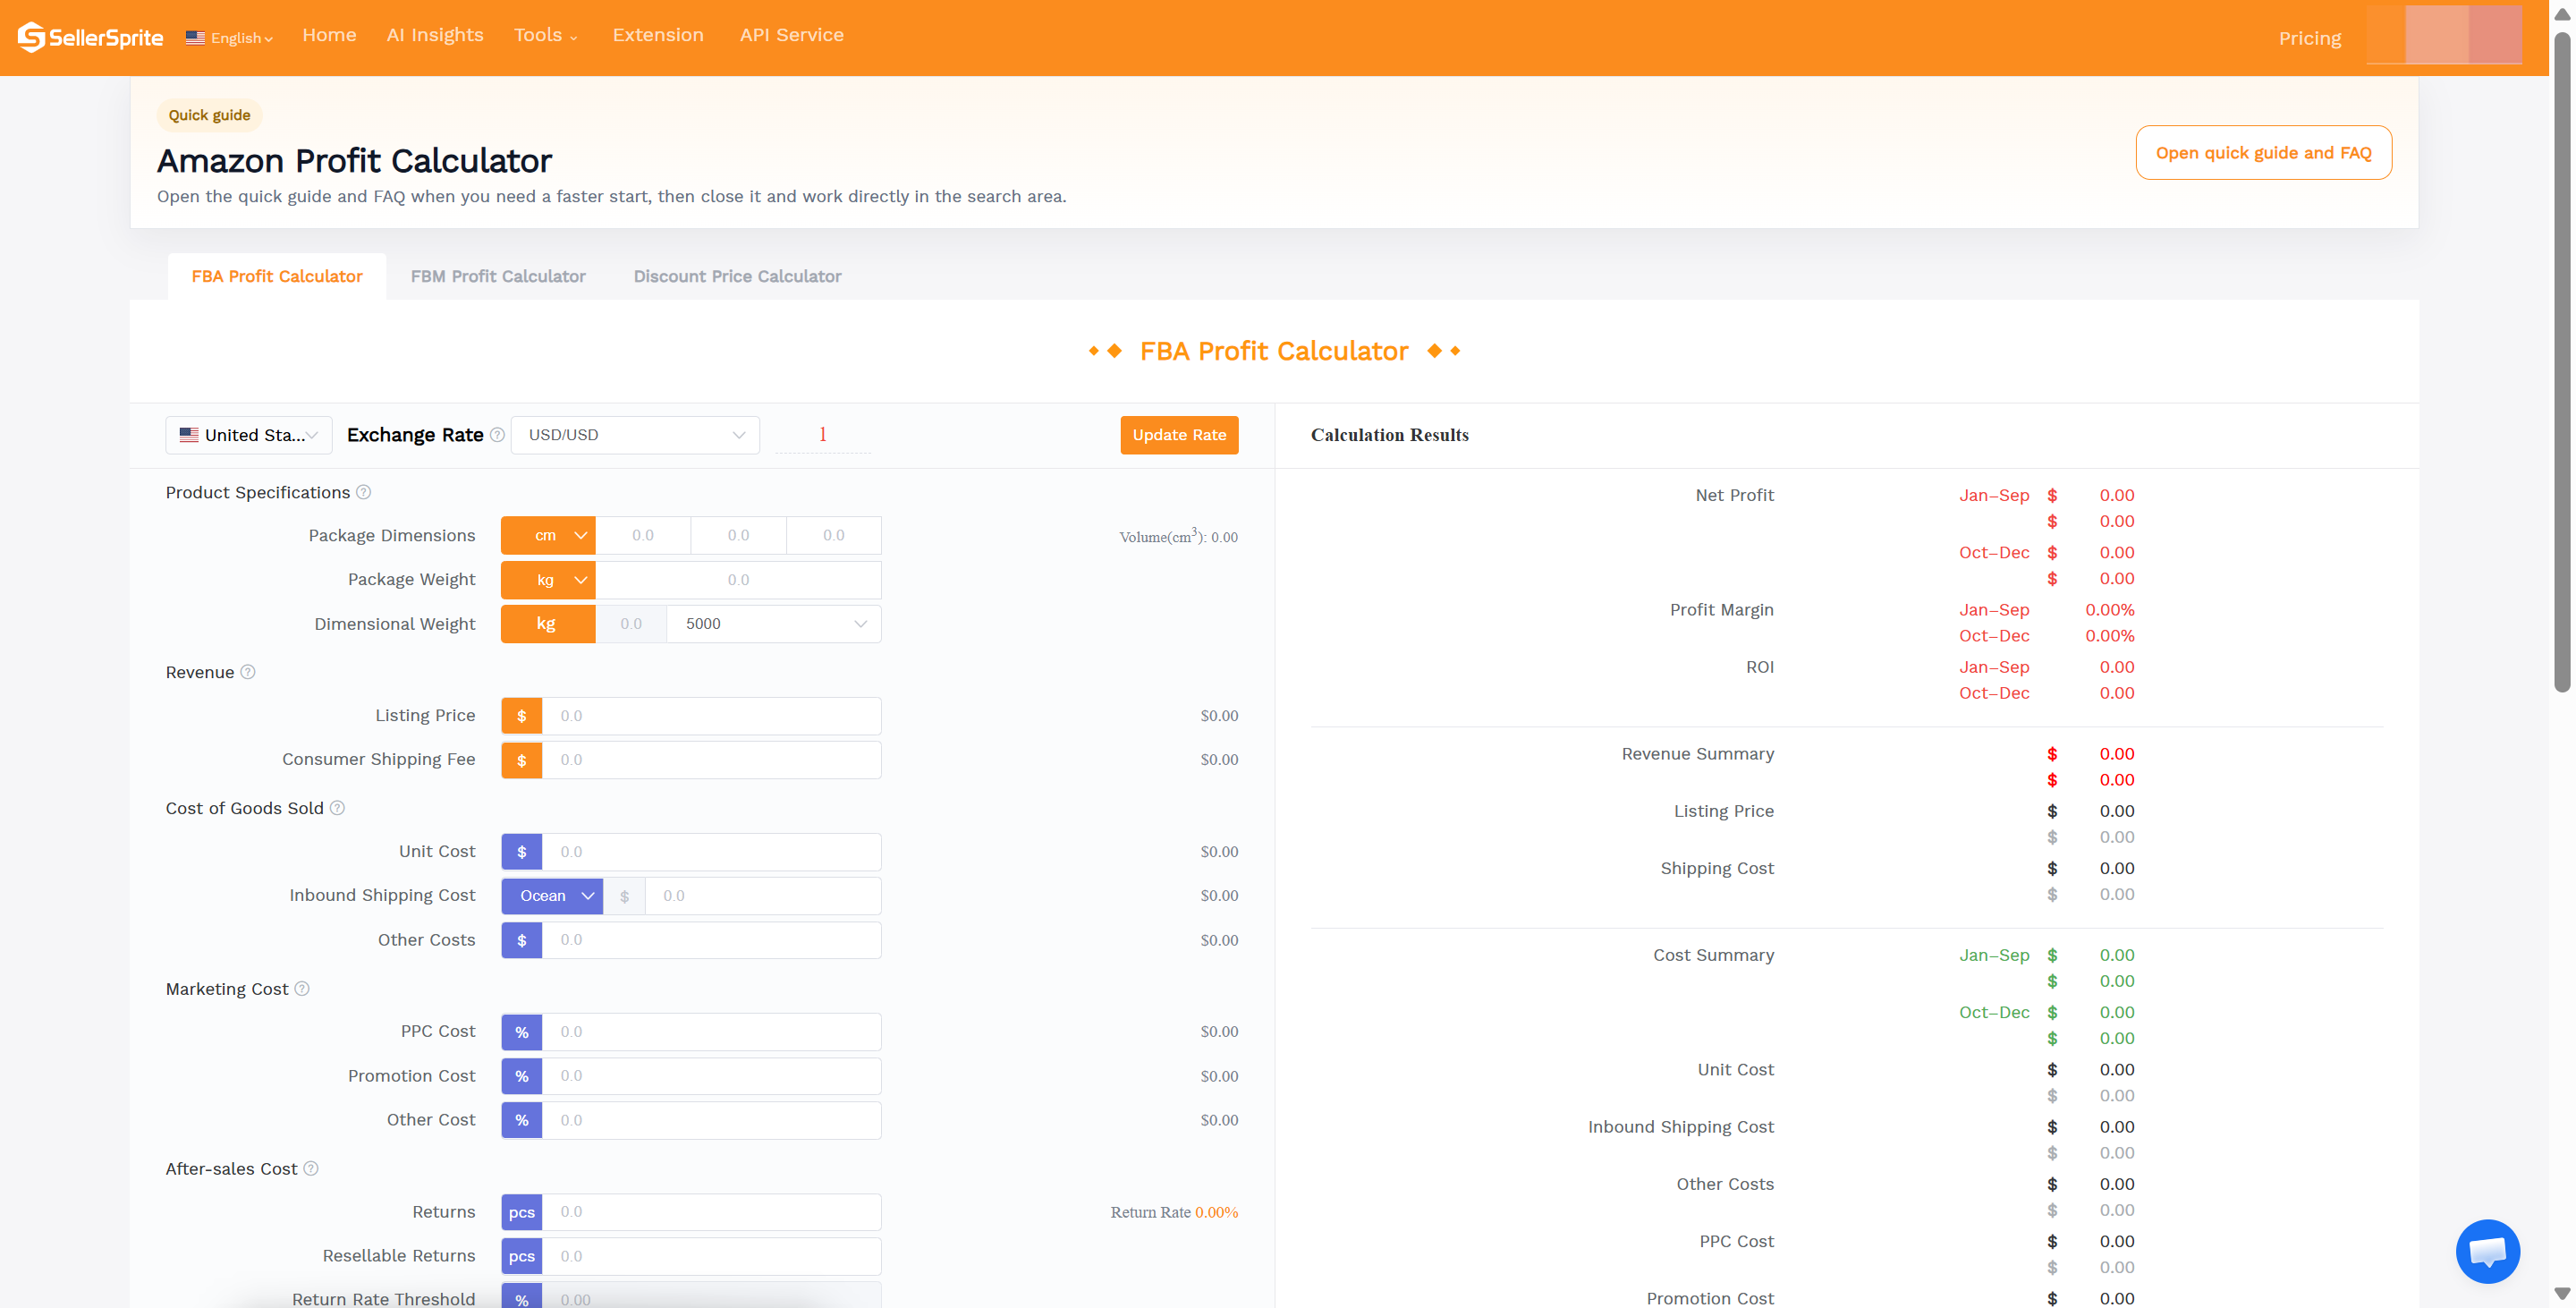This screenshot has width=2576, height=1308.
Task: Open the Exchange Rate help tooltip
Action: pyautogui.click(x=497, y=434)
